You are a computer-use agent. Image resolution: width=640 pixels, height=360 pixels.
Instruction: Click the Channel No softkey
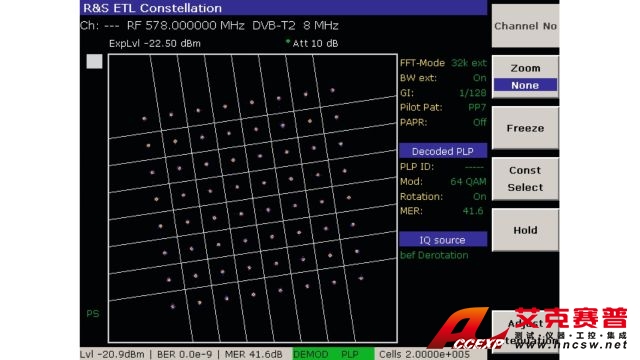(x=525, y=26)
